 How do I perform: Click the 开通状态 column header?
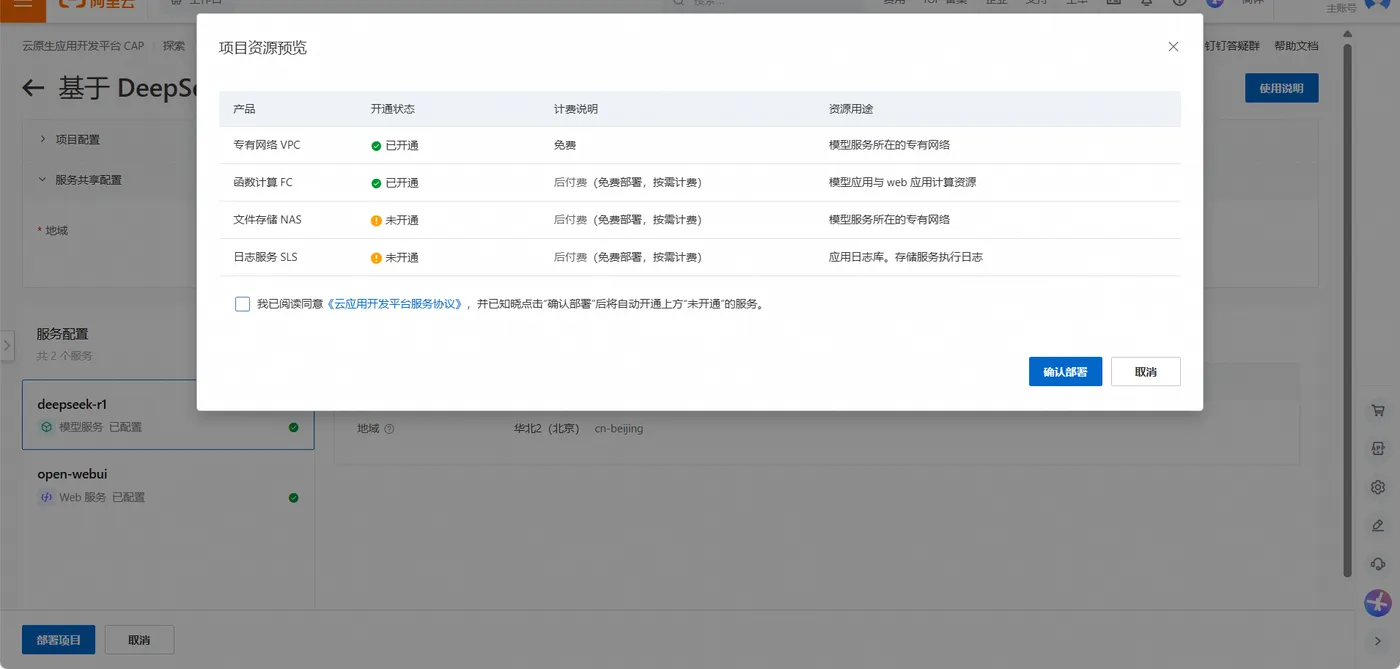393,109
